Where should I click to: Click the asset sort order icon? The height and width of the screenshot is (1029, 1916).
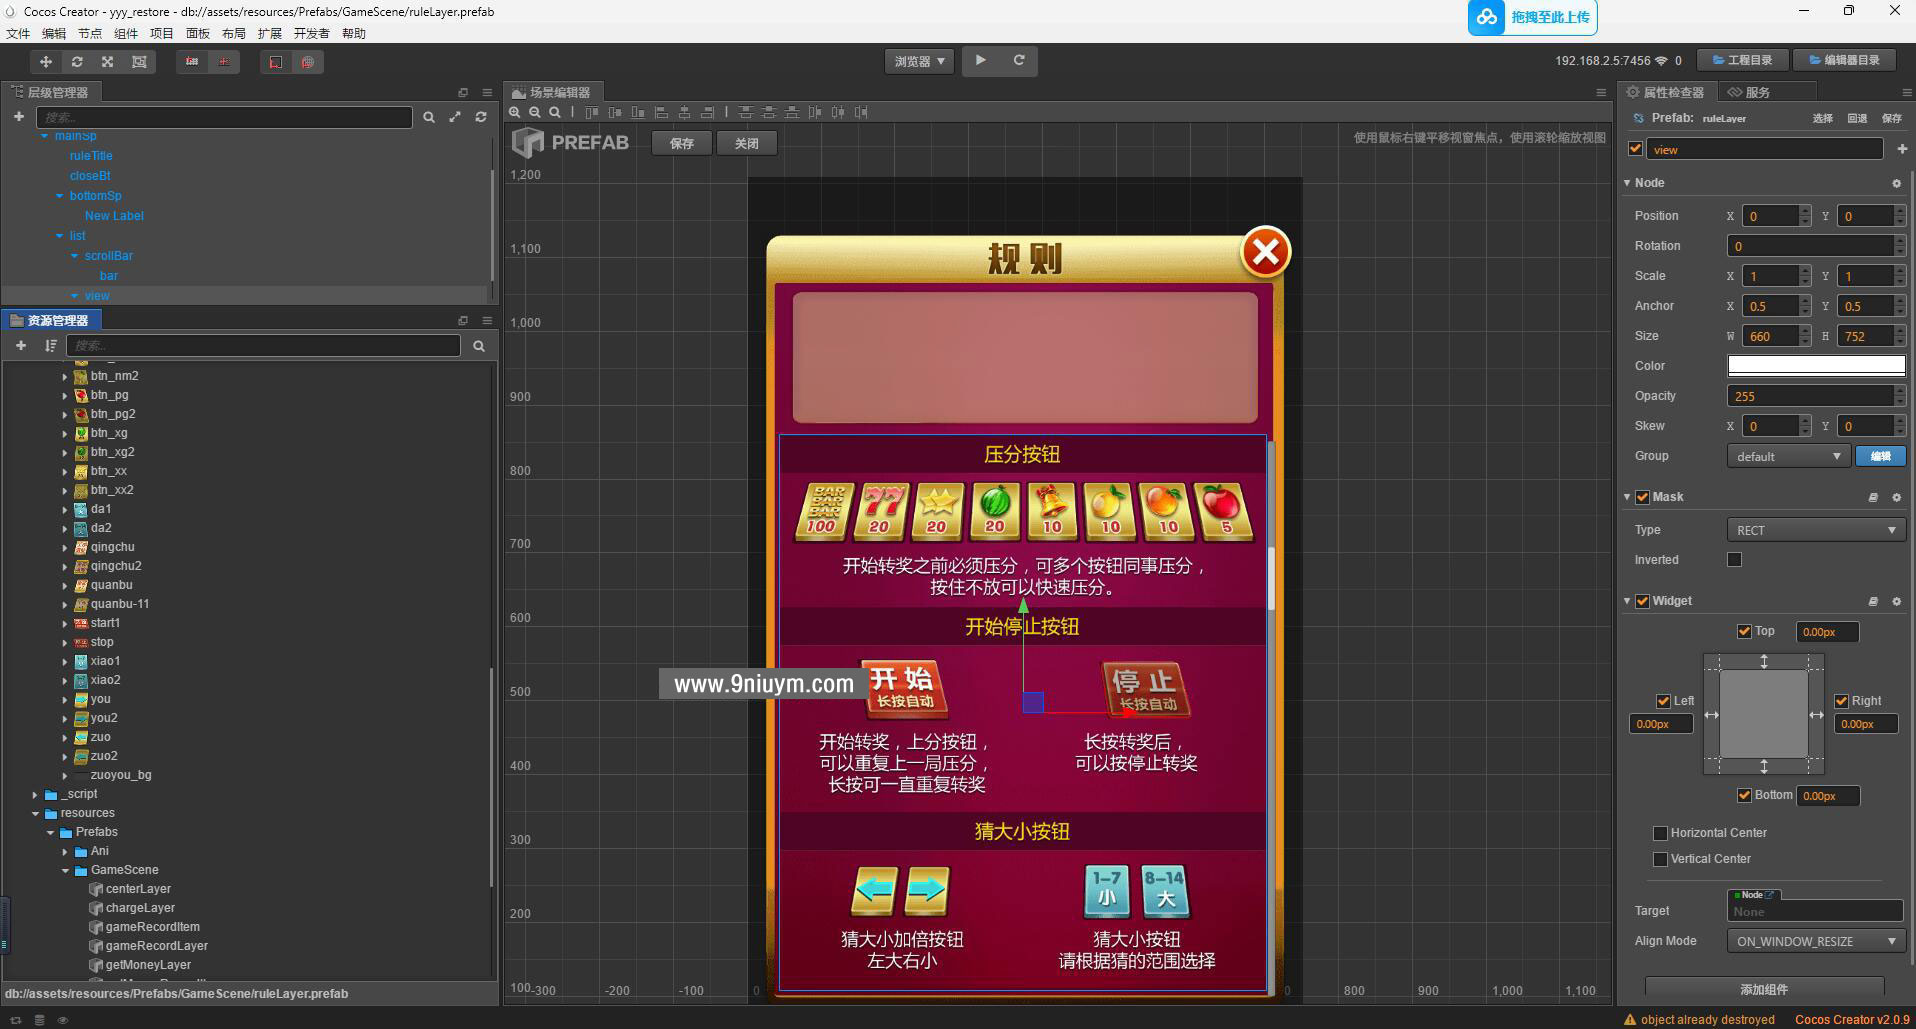[x=50, y=346]
